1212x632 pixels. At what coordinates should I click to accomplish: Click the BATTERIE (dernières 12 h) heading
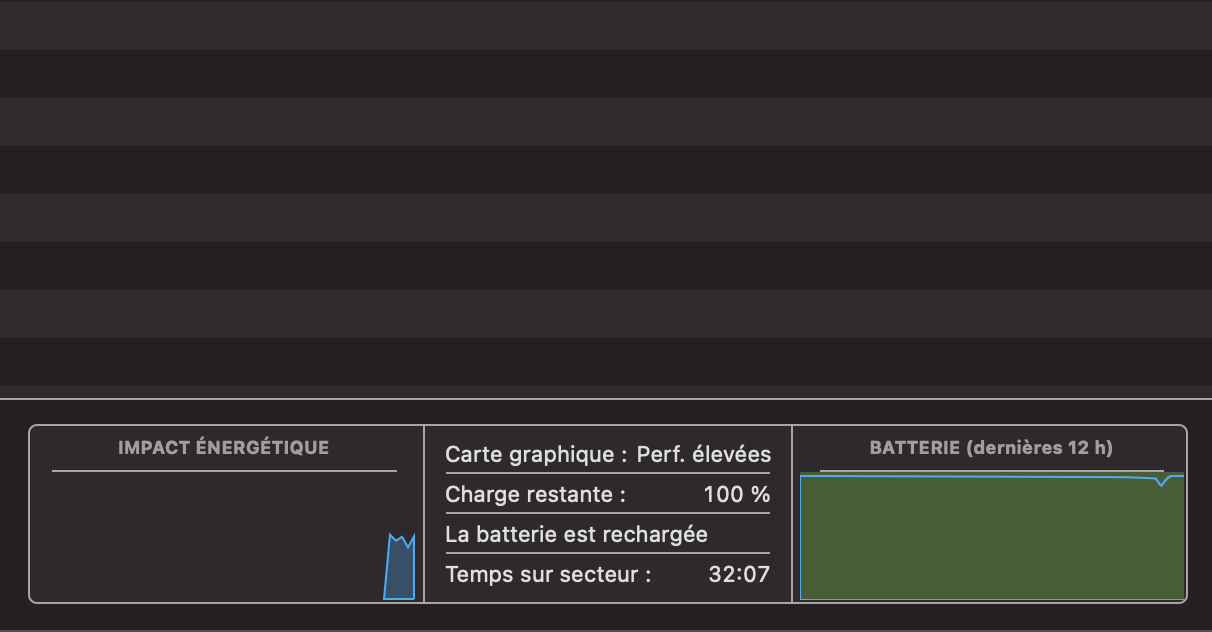pyautogui.click(x=991, y=447)
